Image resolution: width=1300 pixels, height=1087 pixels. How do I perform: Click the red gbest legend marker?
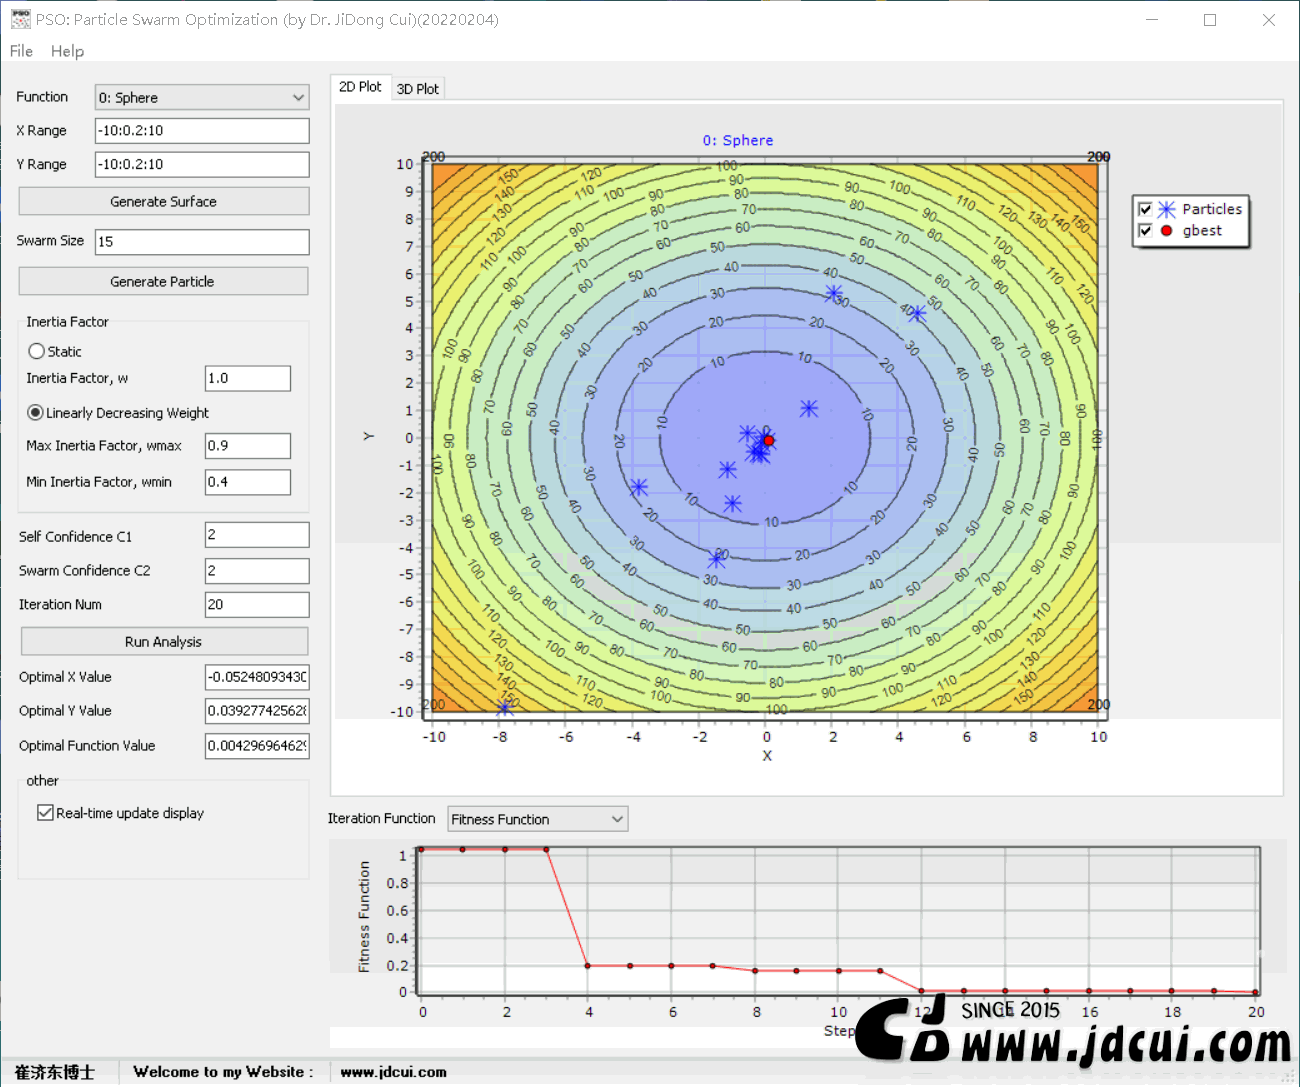pos(1166,231)
